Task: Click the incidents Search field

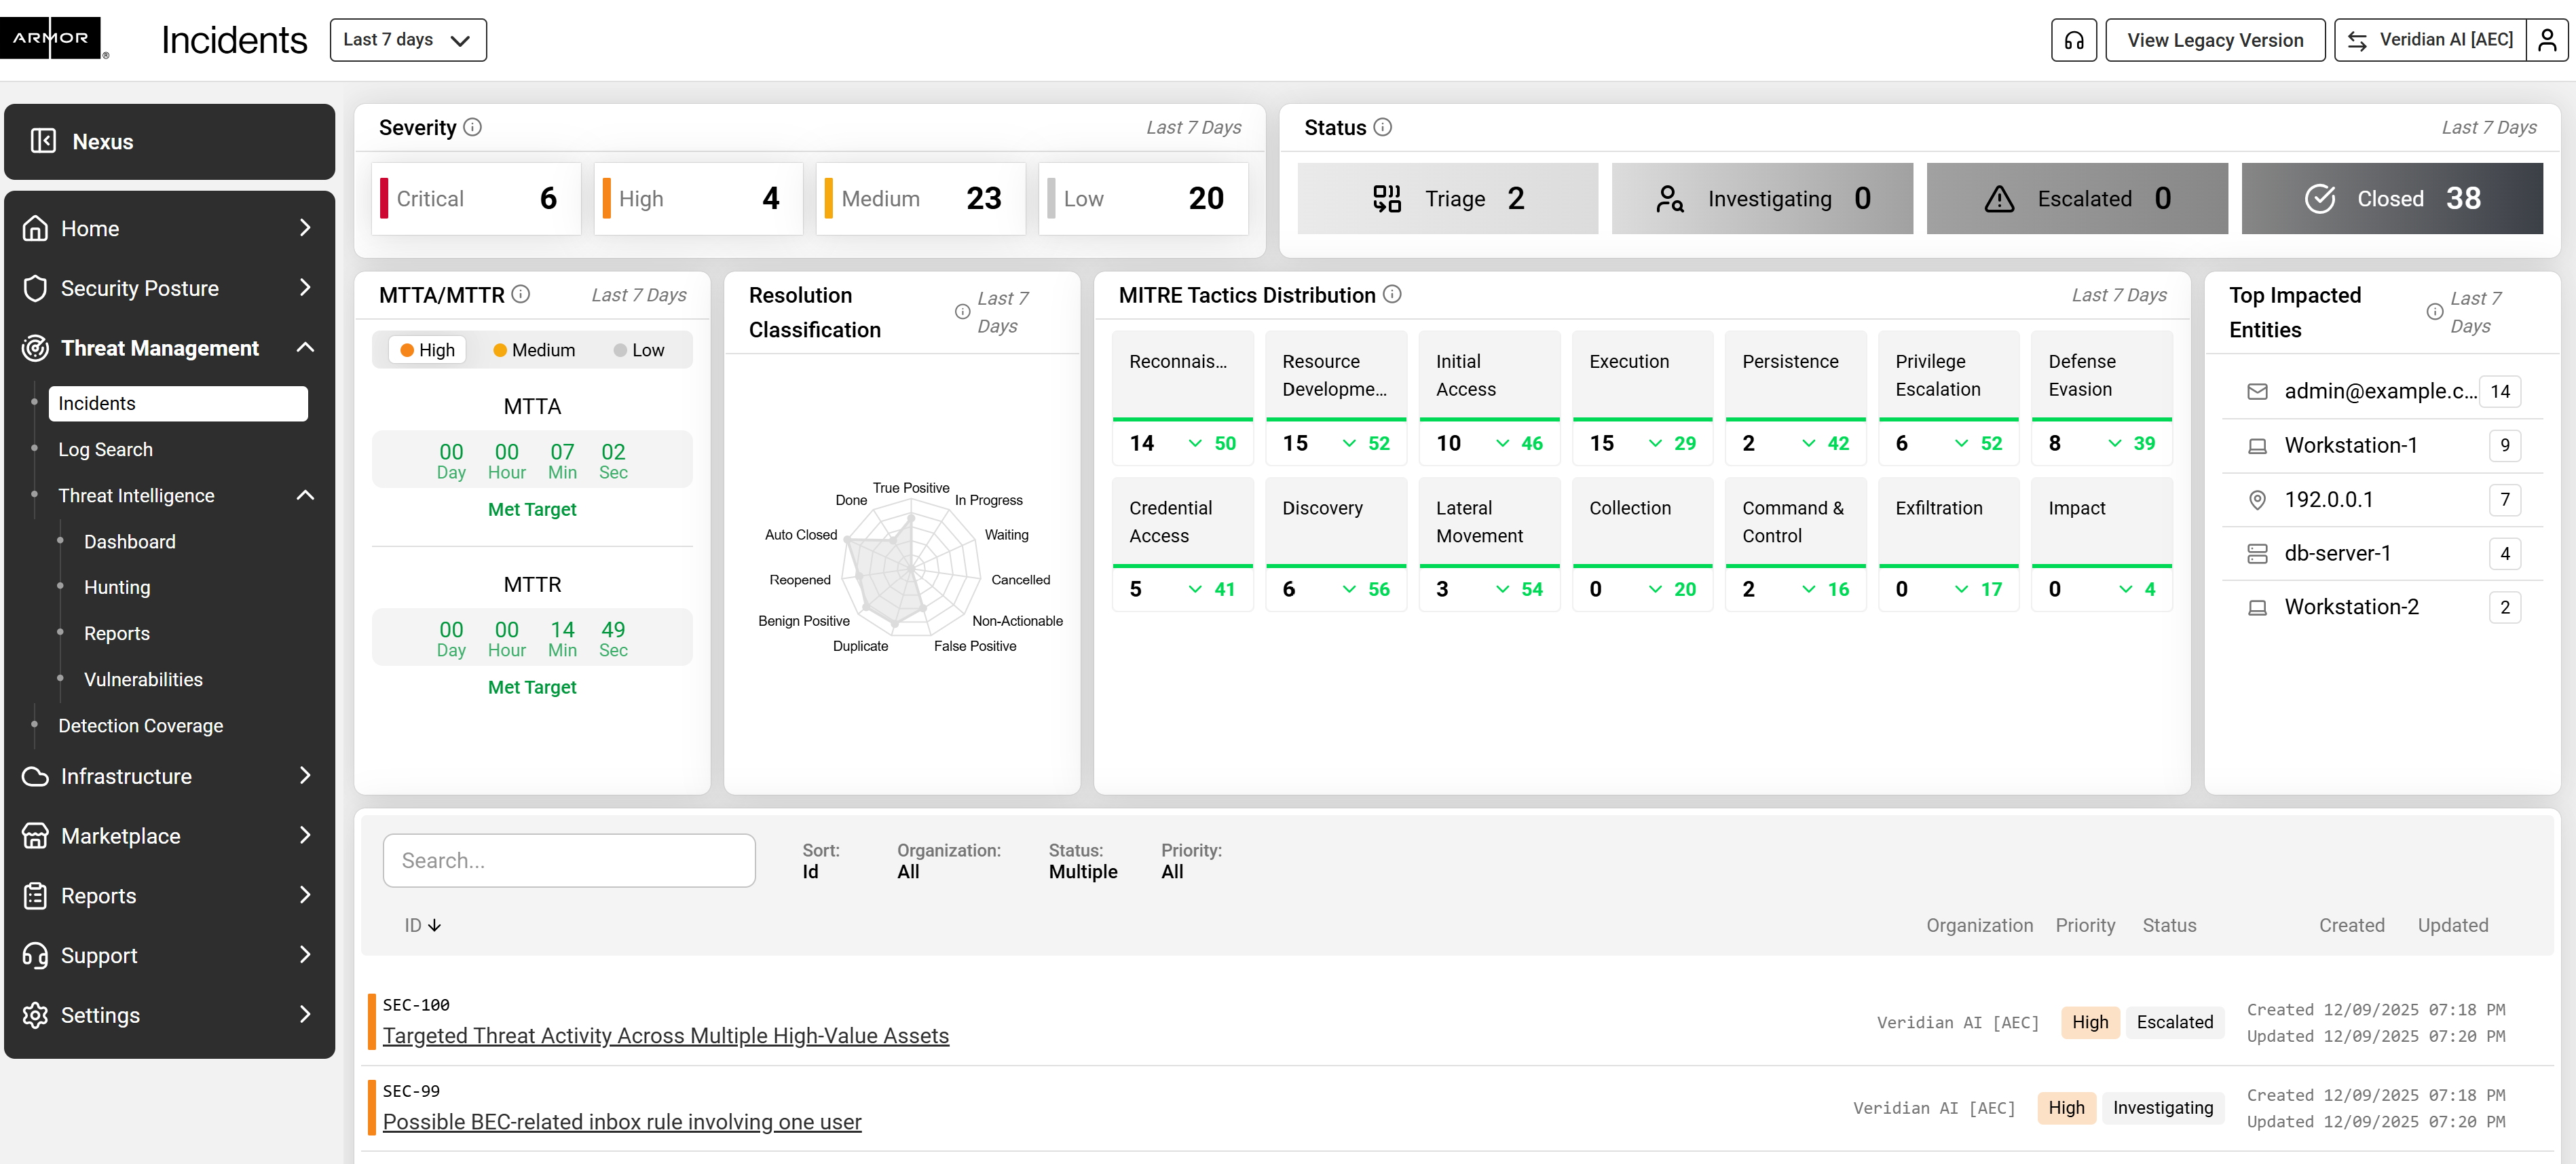Action: tap(568, 860)
